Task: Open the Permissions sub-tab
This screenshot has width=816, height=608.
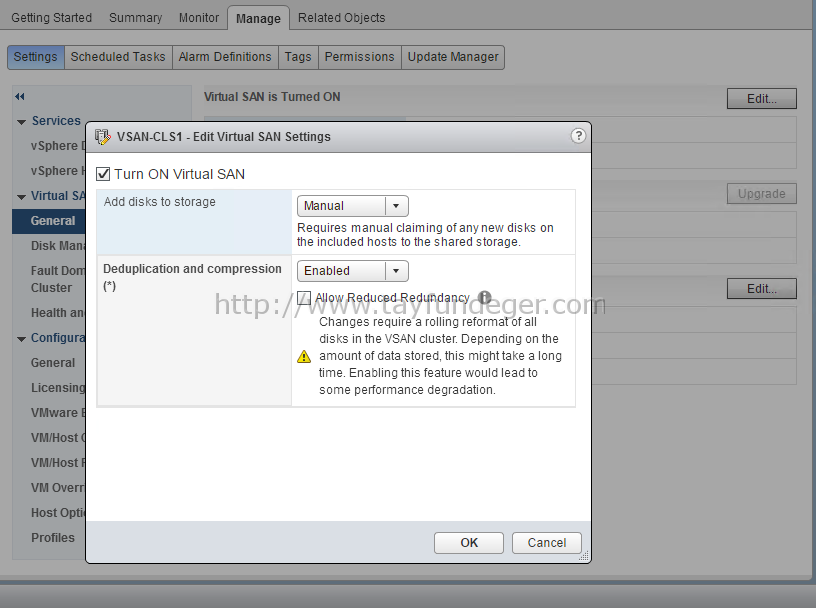Action: pyautogui.click(x=360, y=57)
